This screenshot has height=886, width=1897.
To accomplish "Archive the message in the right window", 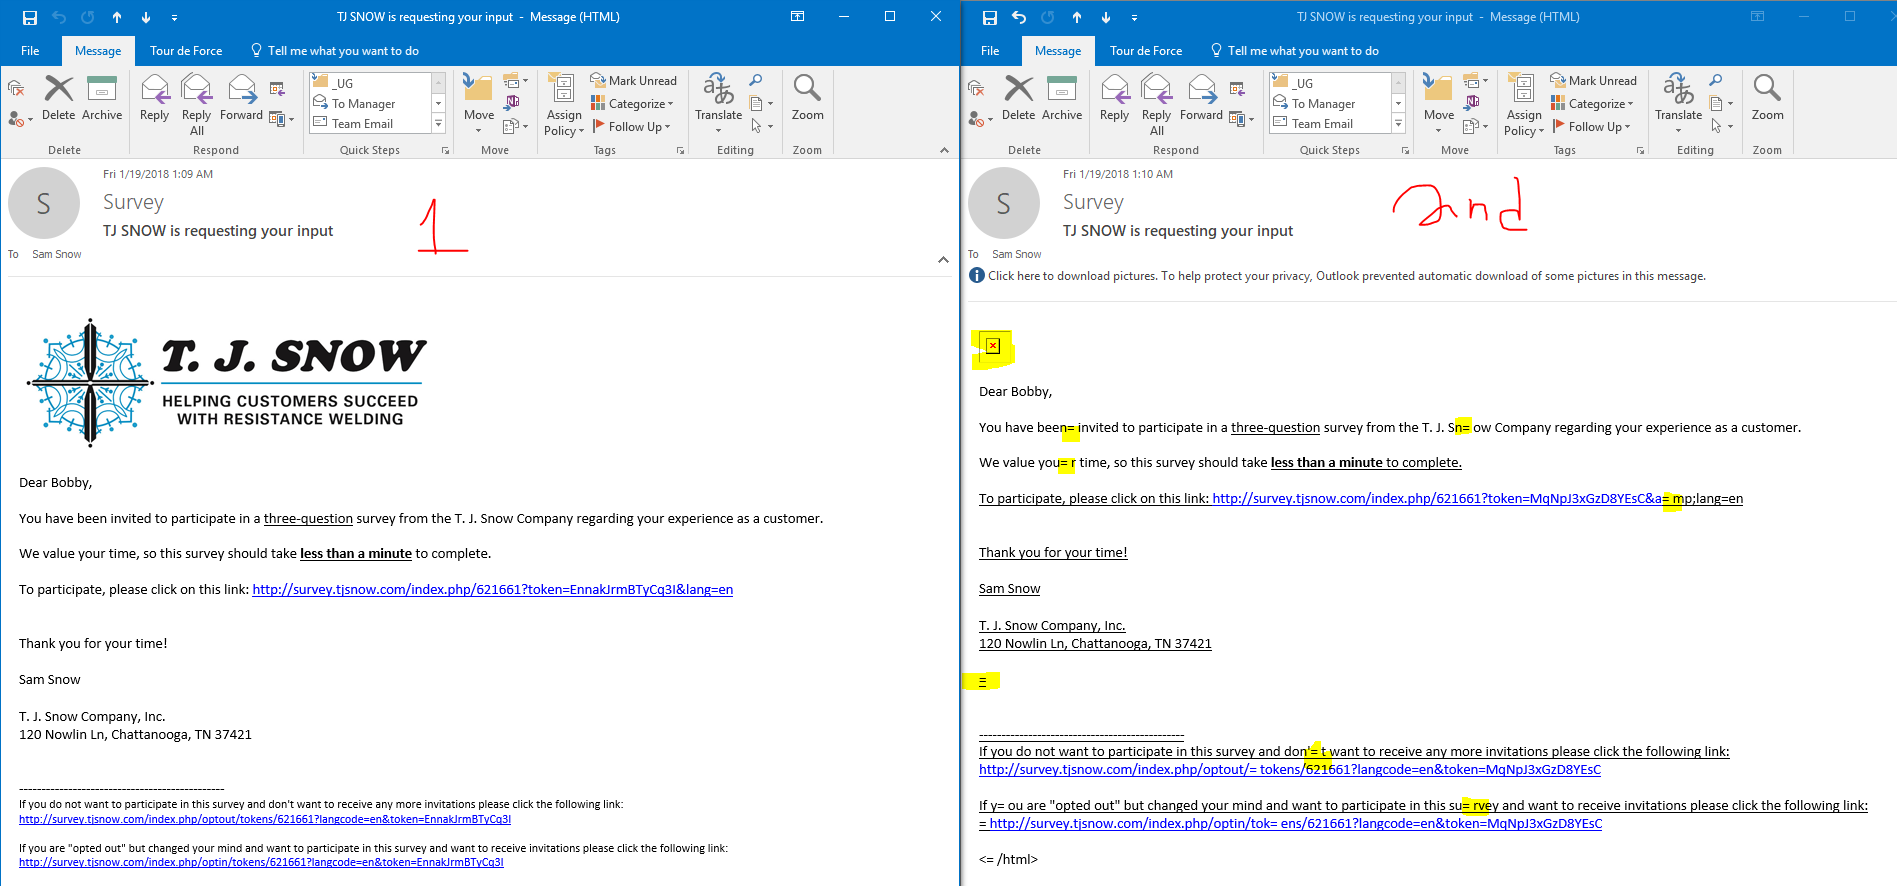I will pos(1061,99).
